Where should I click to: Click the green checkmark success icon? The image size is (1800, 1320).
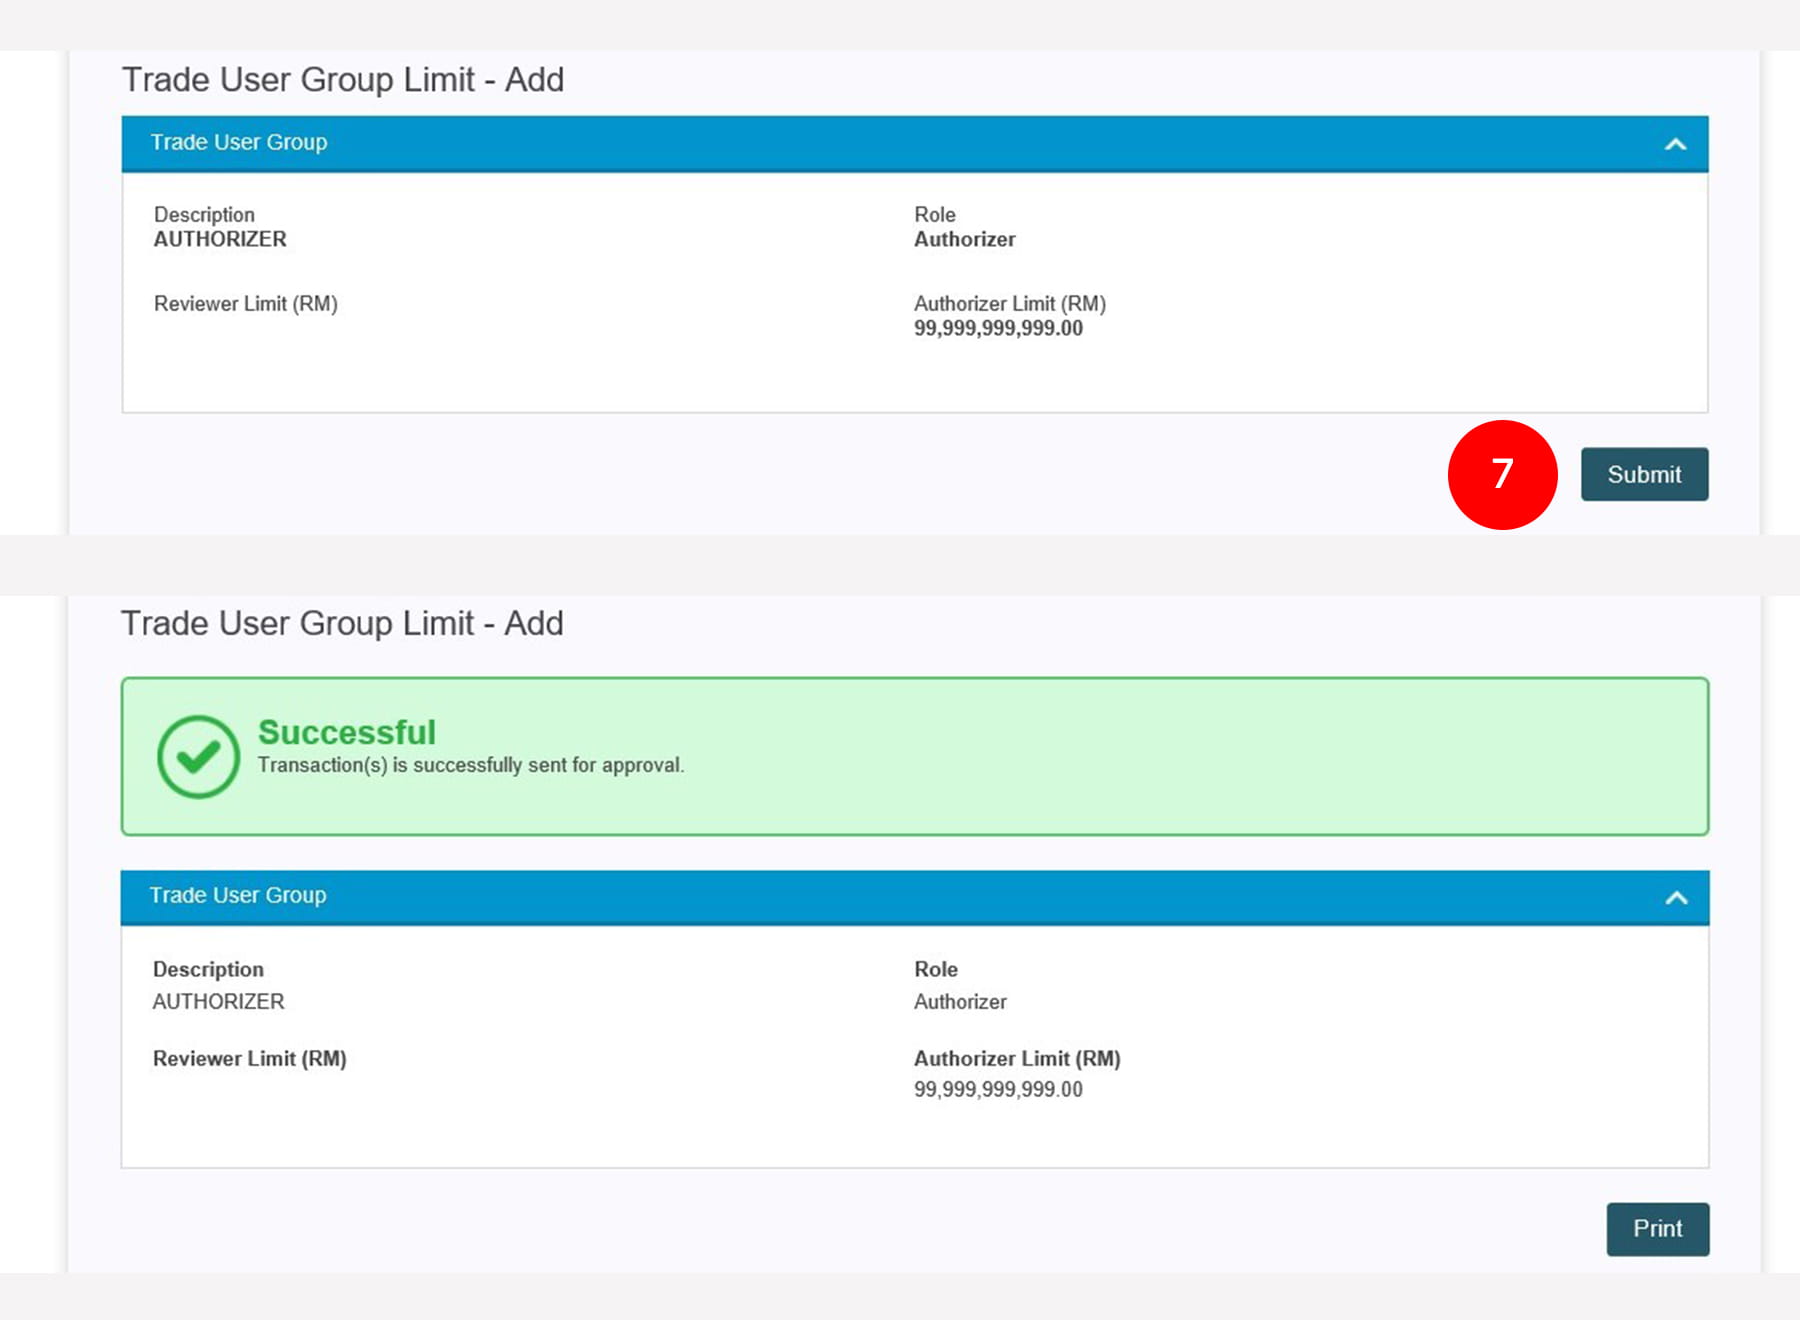(x=198, y=757)
